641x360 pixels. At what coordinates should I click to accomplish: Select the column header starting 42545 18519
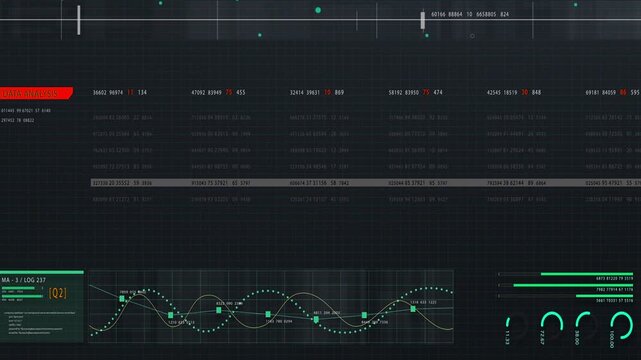(x=514, y=93)
